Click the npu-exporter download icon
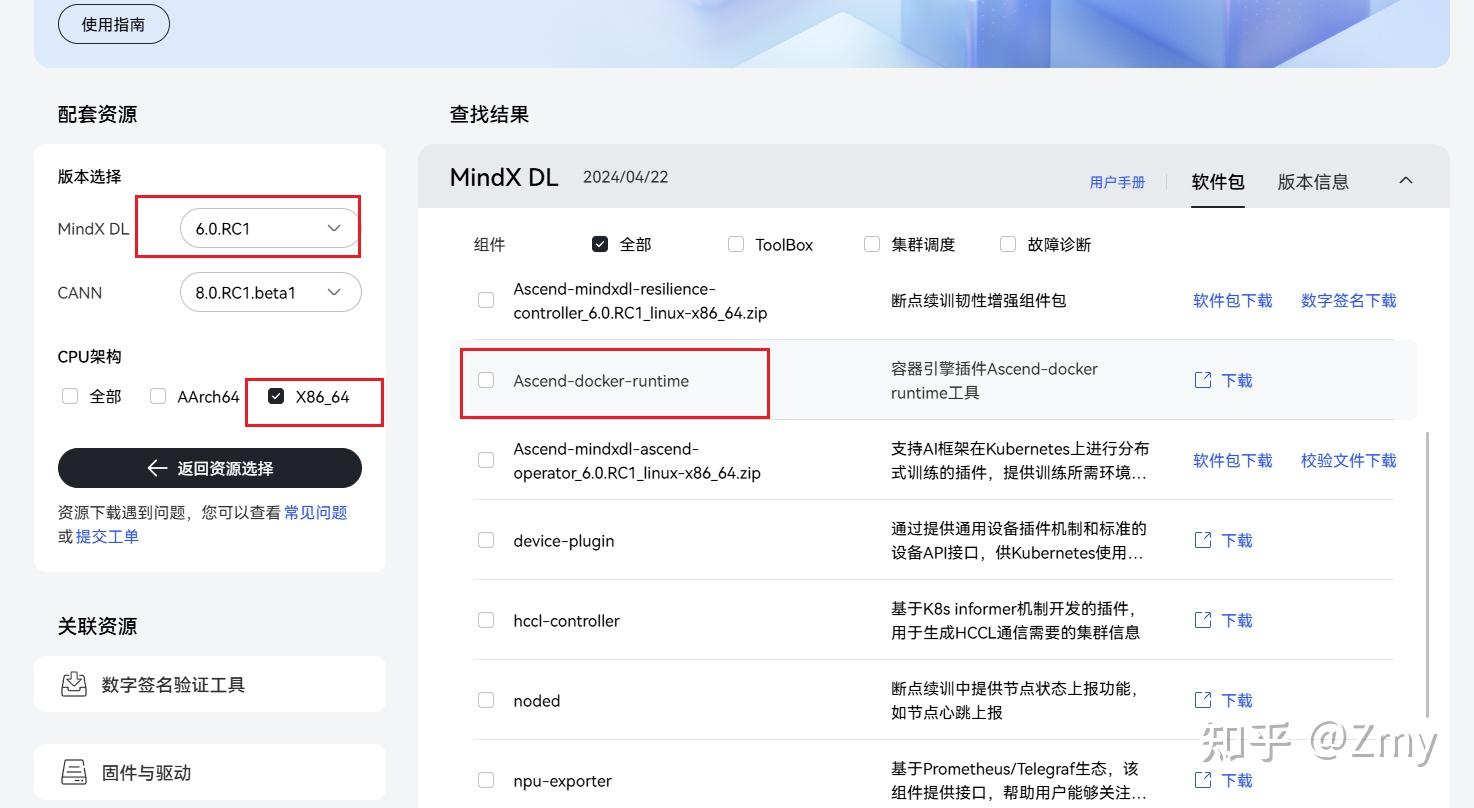1474x808 pixels. (1202, 780)
